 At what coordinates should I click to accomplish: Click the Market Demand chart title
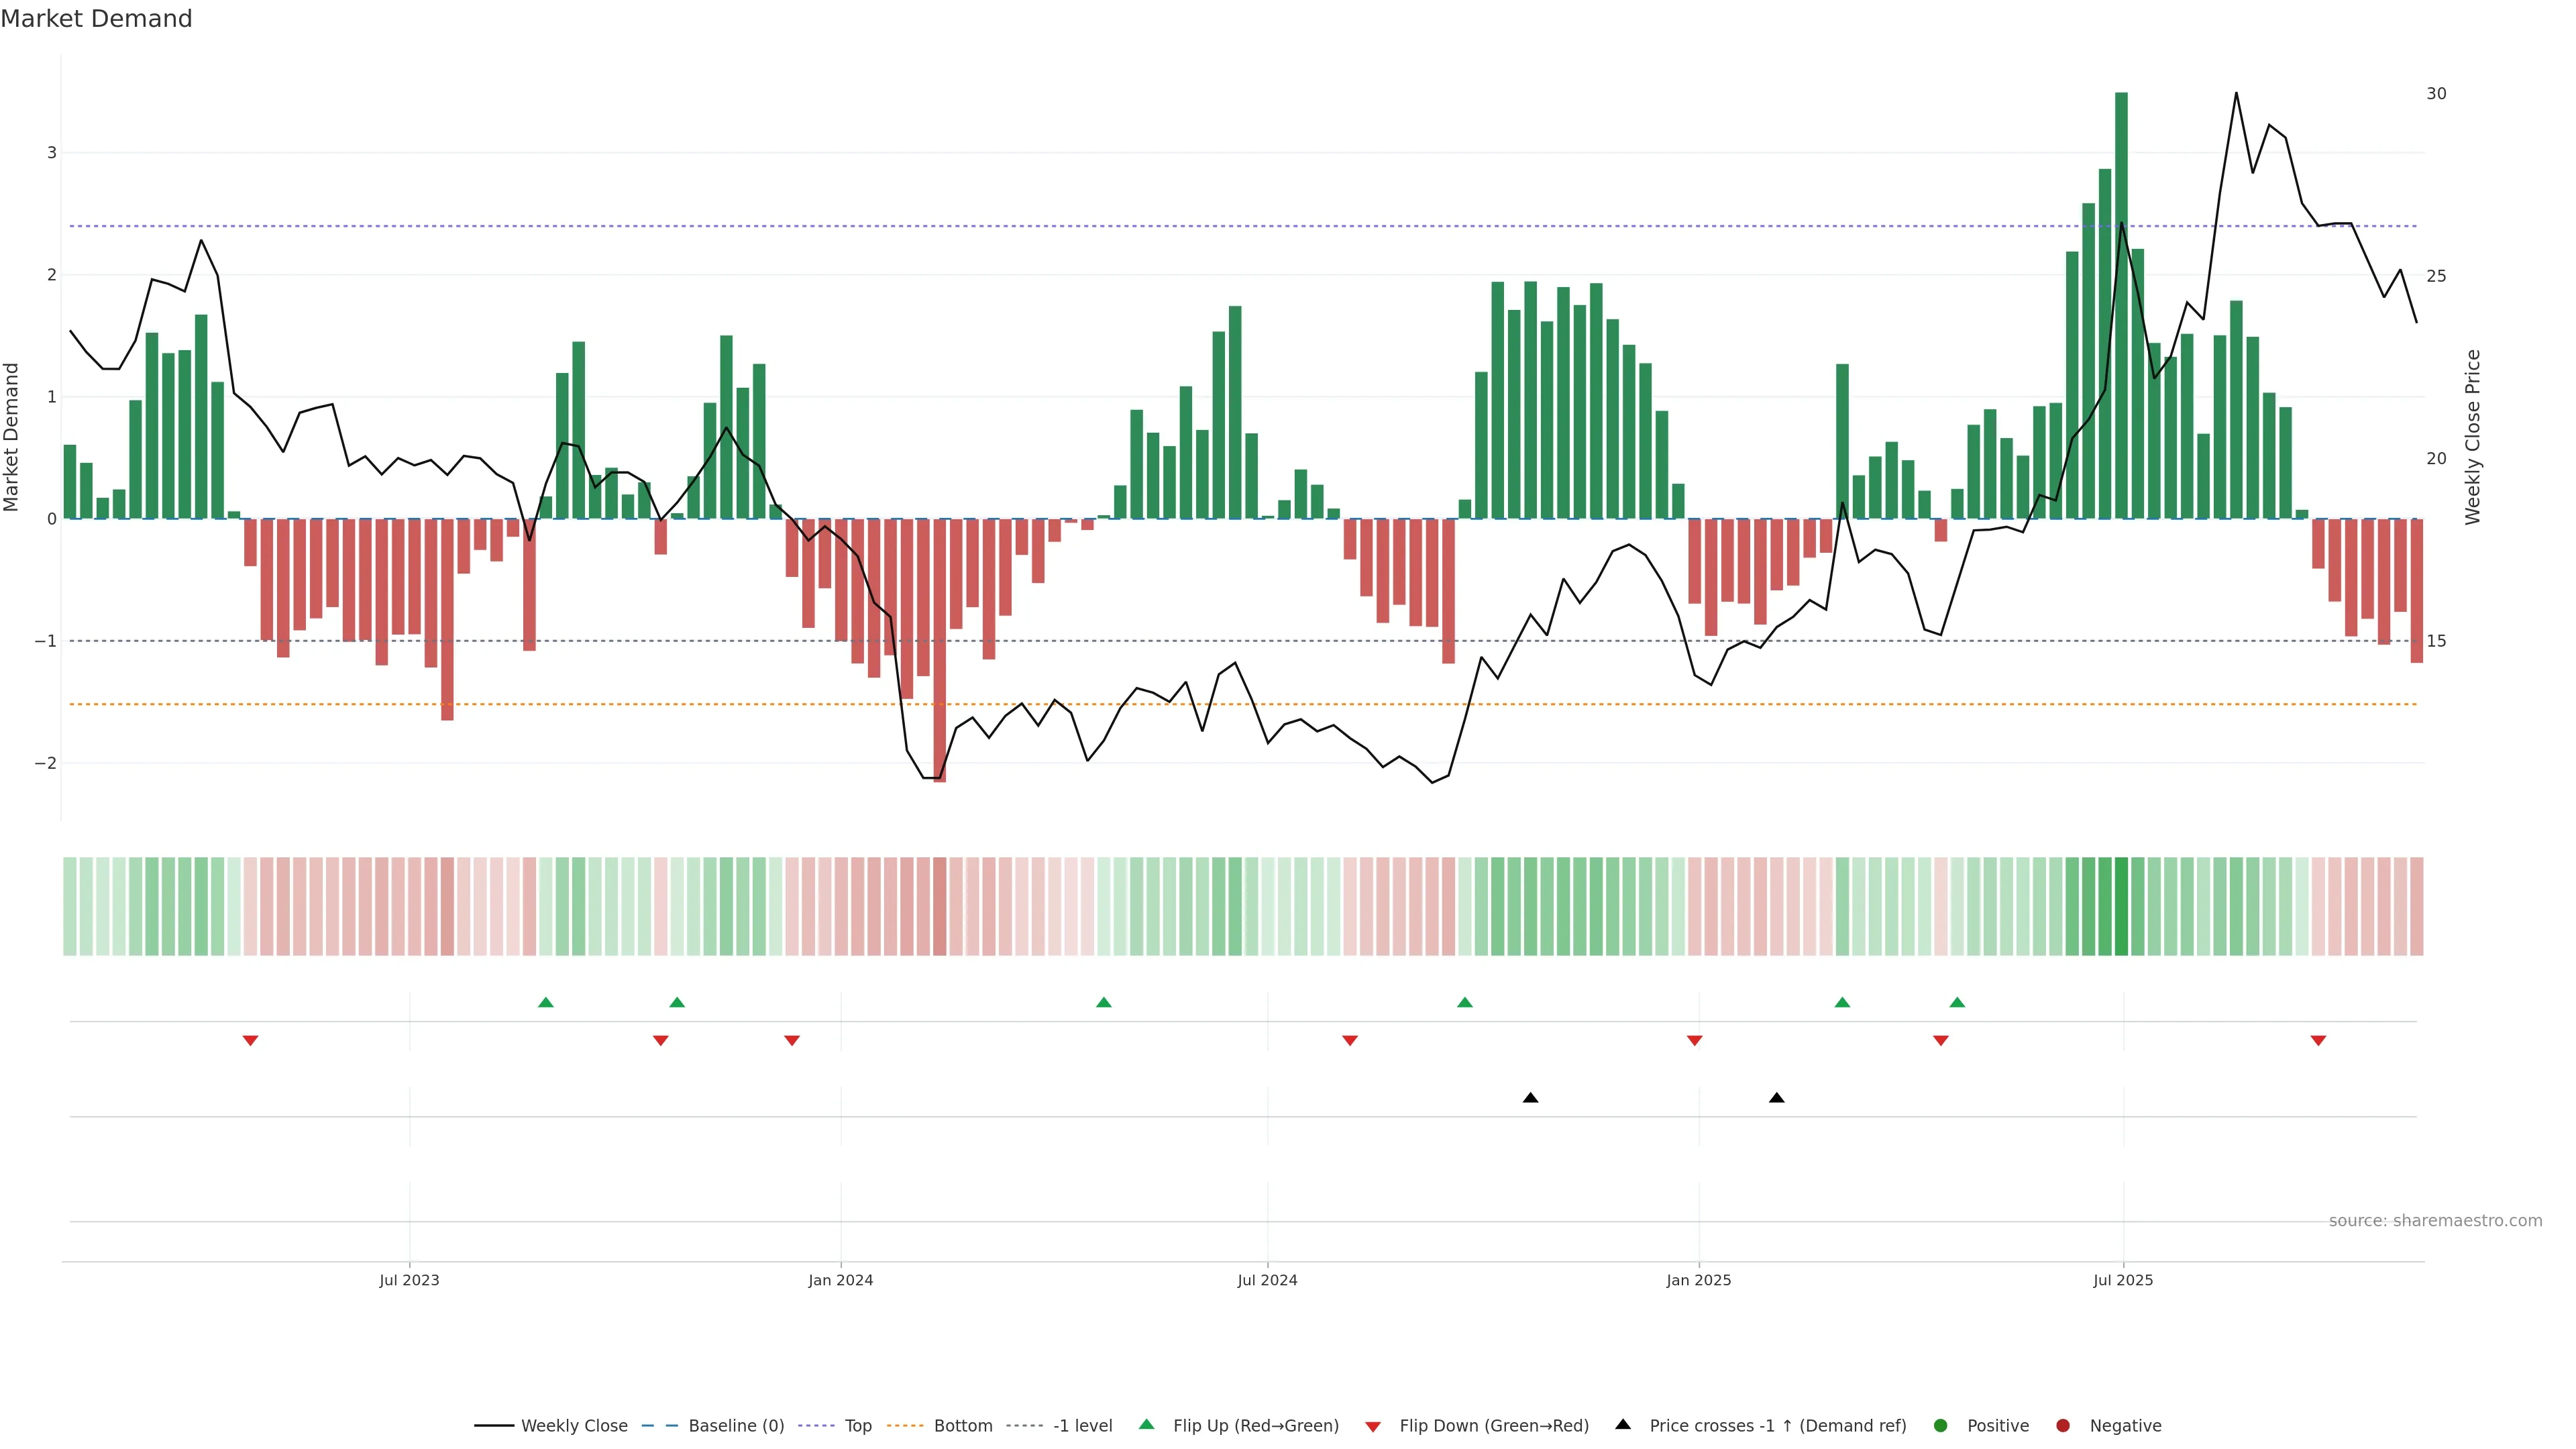point(96,19)
